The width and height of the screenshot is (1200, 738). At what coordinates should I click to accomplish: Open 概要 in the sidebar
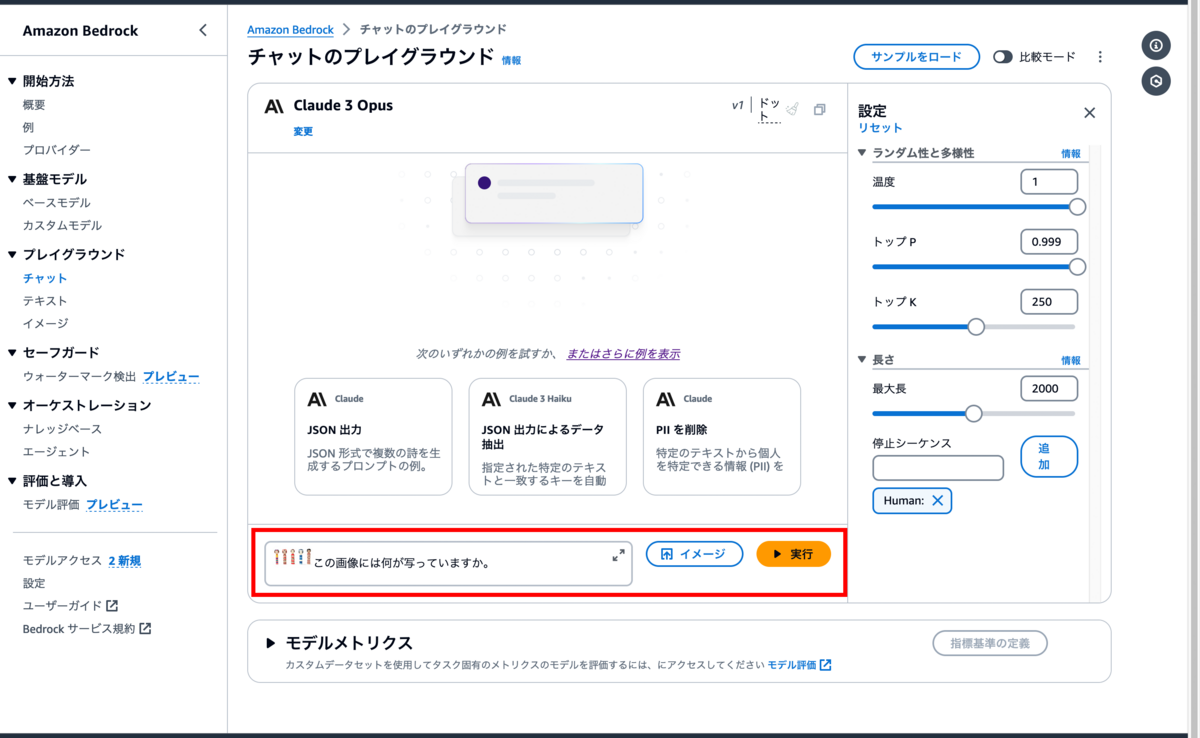34,105
